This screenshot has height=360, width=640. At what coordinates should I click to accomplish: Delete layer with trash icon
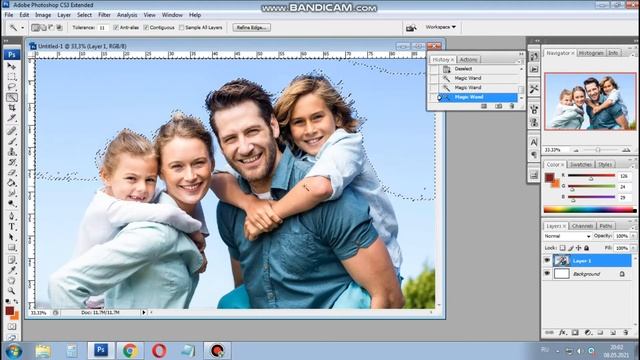click(625, 333)
